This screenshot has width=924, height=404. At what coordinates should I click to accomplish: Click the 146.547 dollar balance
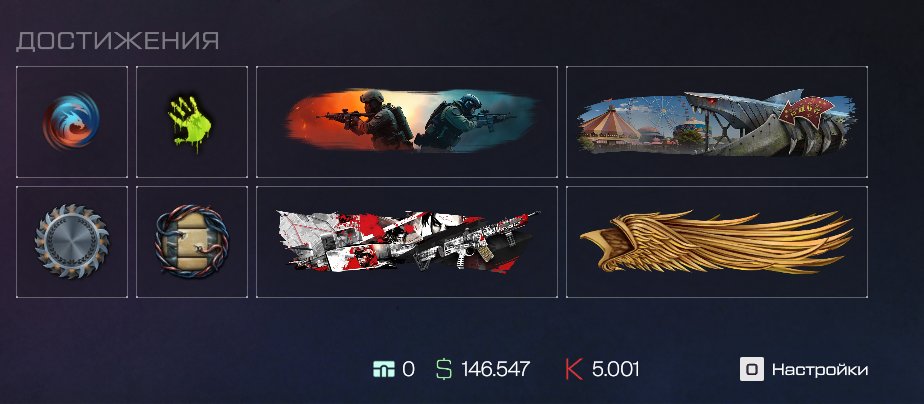496,369
